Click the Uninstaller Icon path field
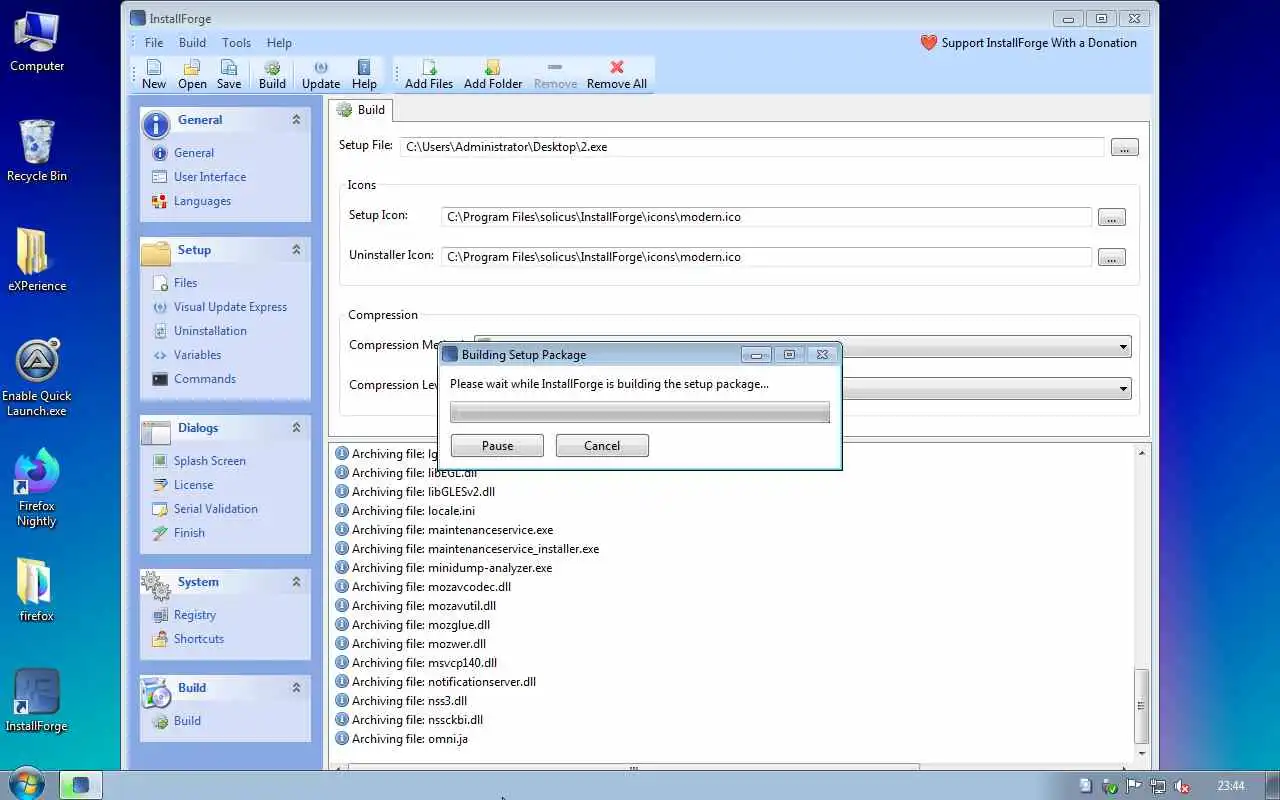 765,257
